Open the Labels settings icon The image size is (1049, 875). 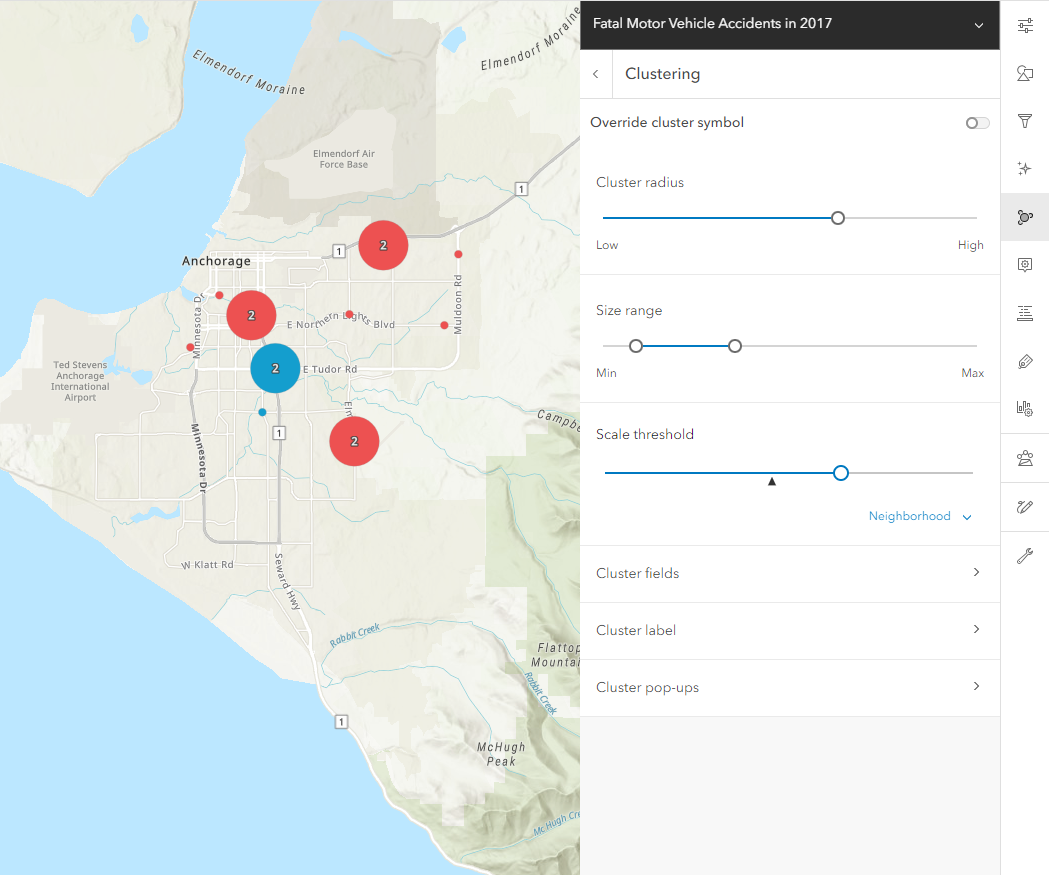1025,361
